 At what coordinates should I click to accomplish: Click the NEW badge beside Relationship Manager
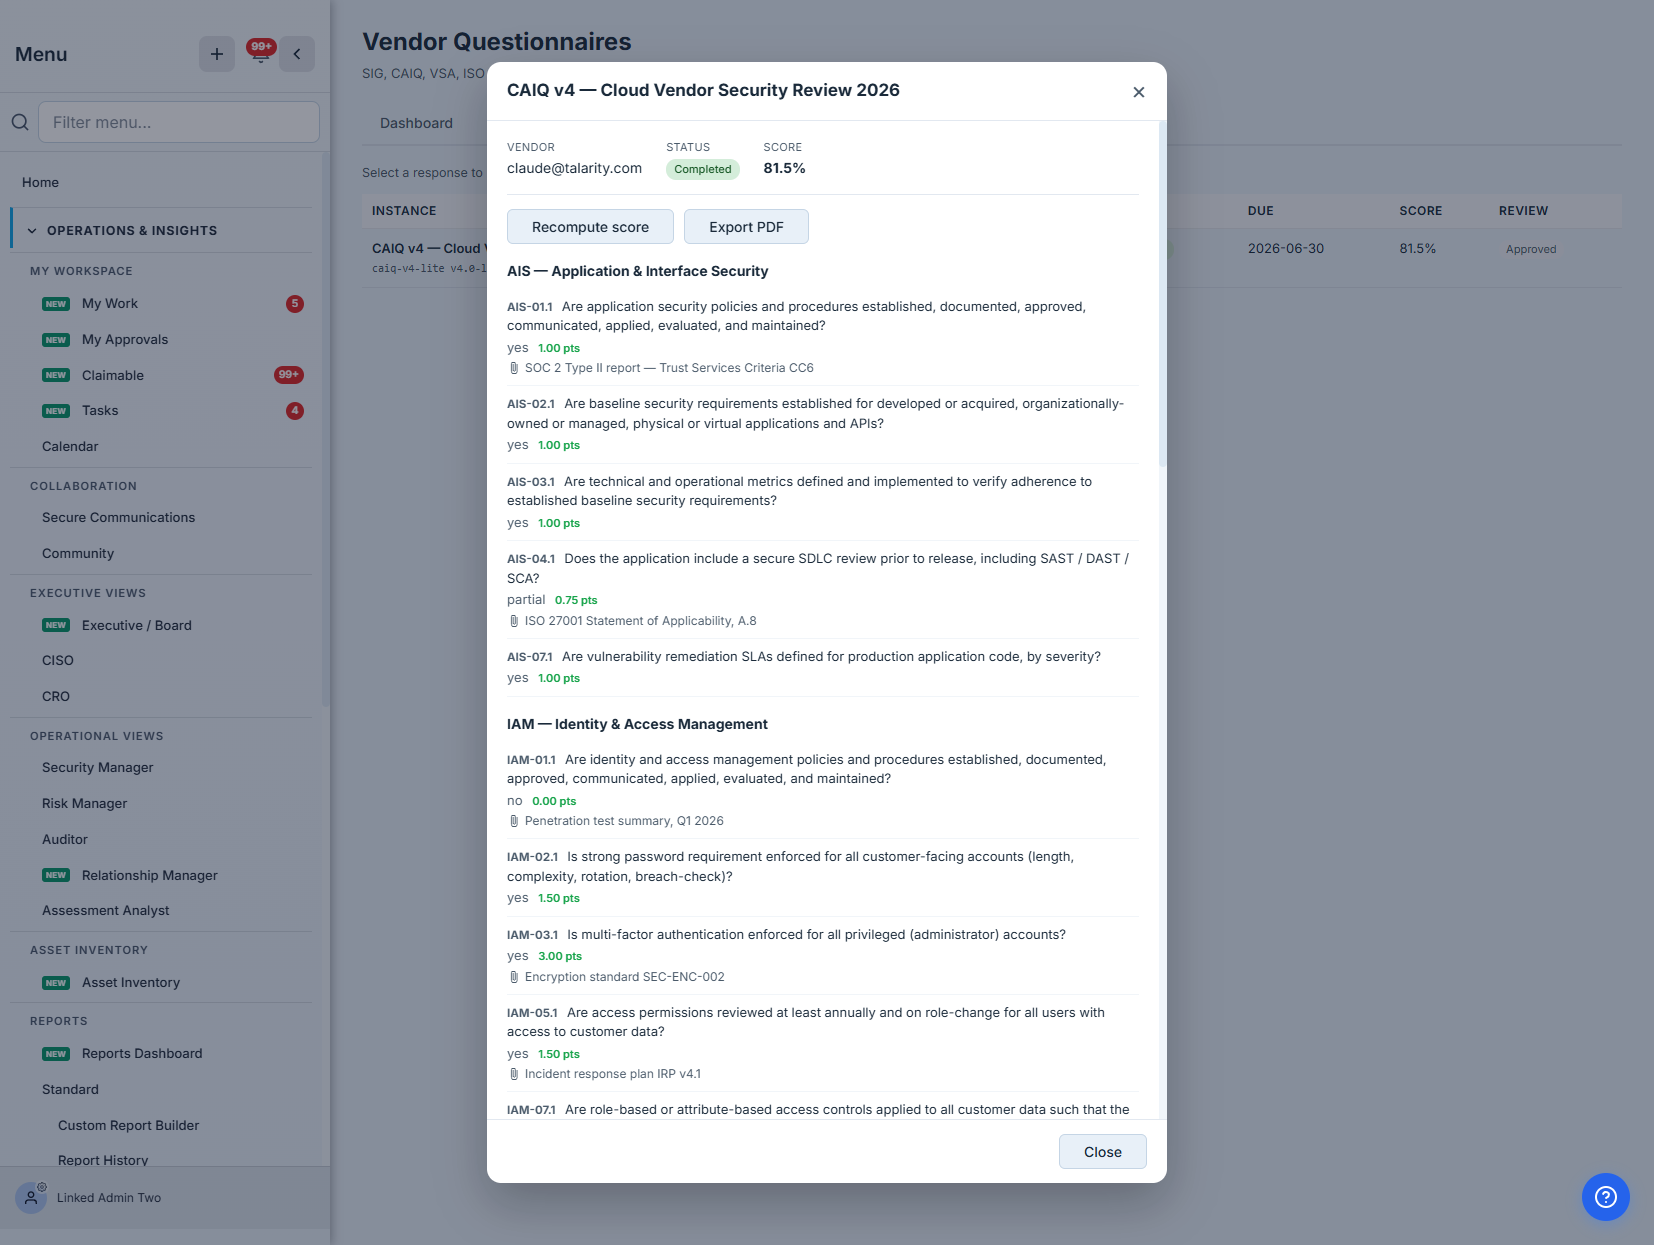[x=56, y=875]
